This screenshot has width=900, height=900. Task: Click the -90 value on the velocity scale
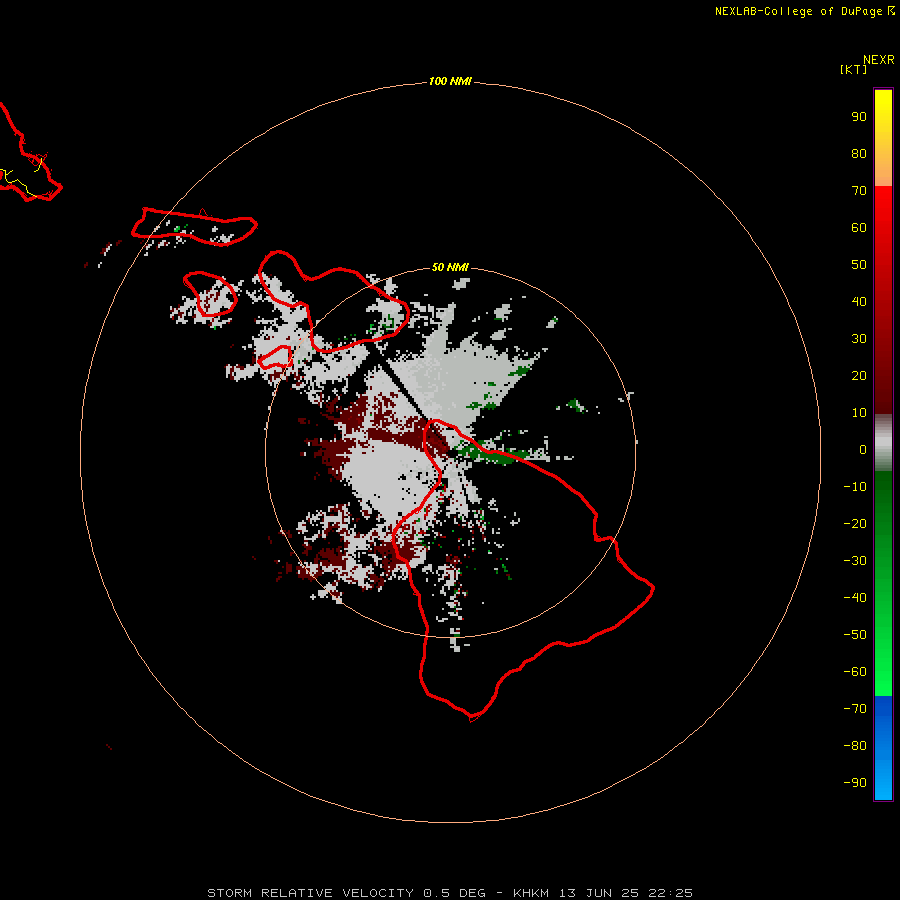click(855, 783)
